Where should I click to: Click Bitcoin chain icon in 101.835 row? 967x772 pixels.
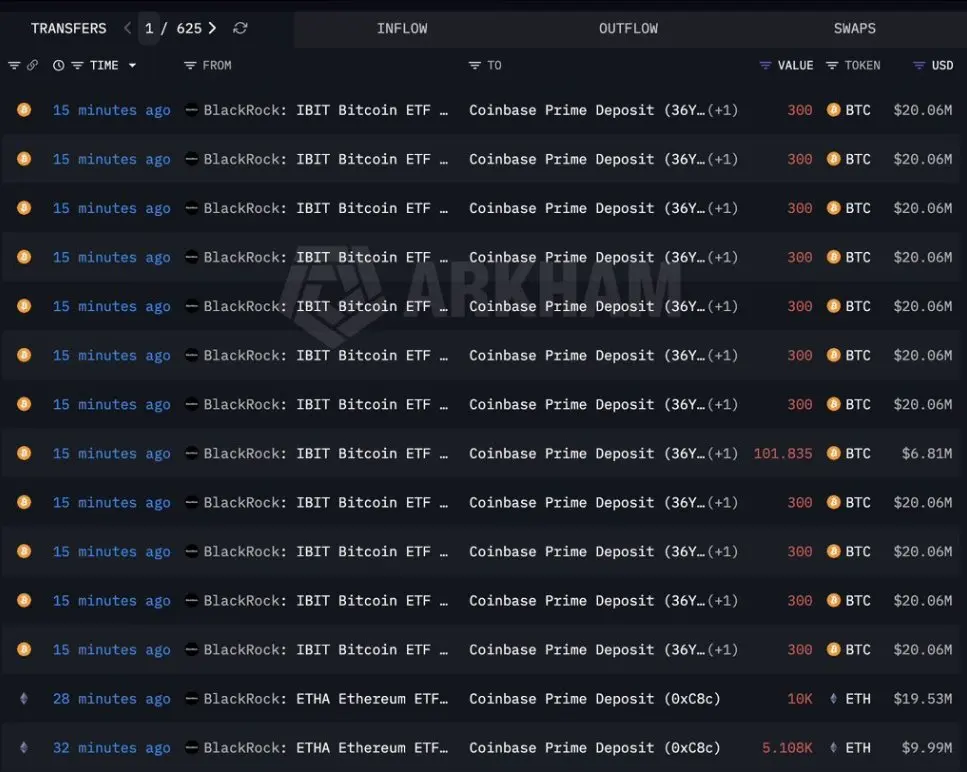pos(24,453)
